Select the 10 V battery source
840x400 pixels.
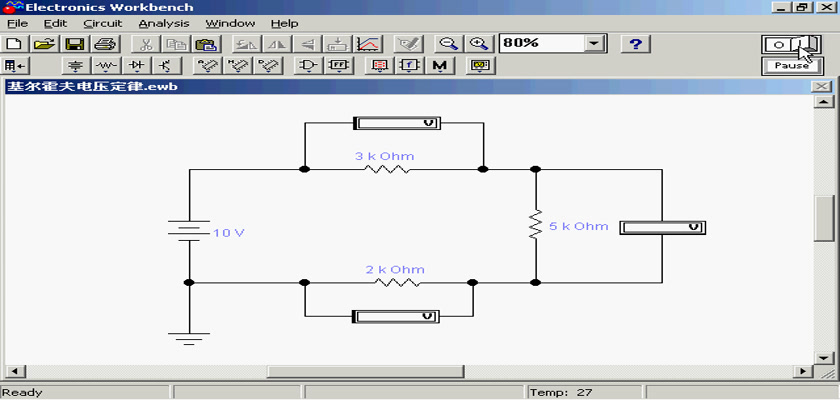[189, 230]
